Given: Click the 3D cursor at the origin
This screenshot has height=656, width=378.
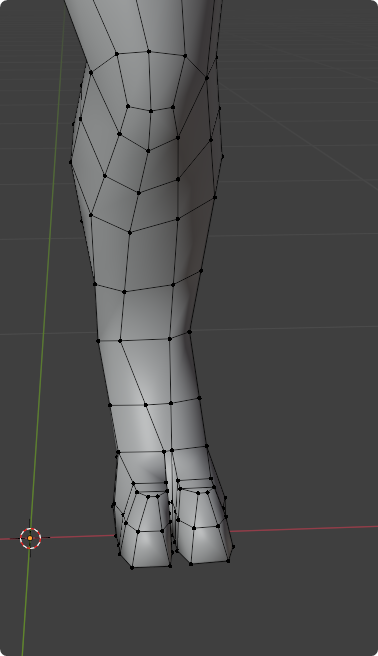Looking at the screenshot, I should pos(30,538).
